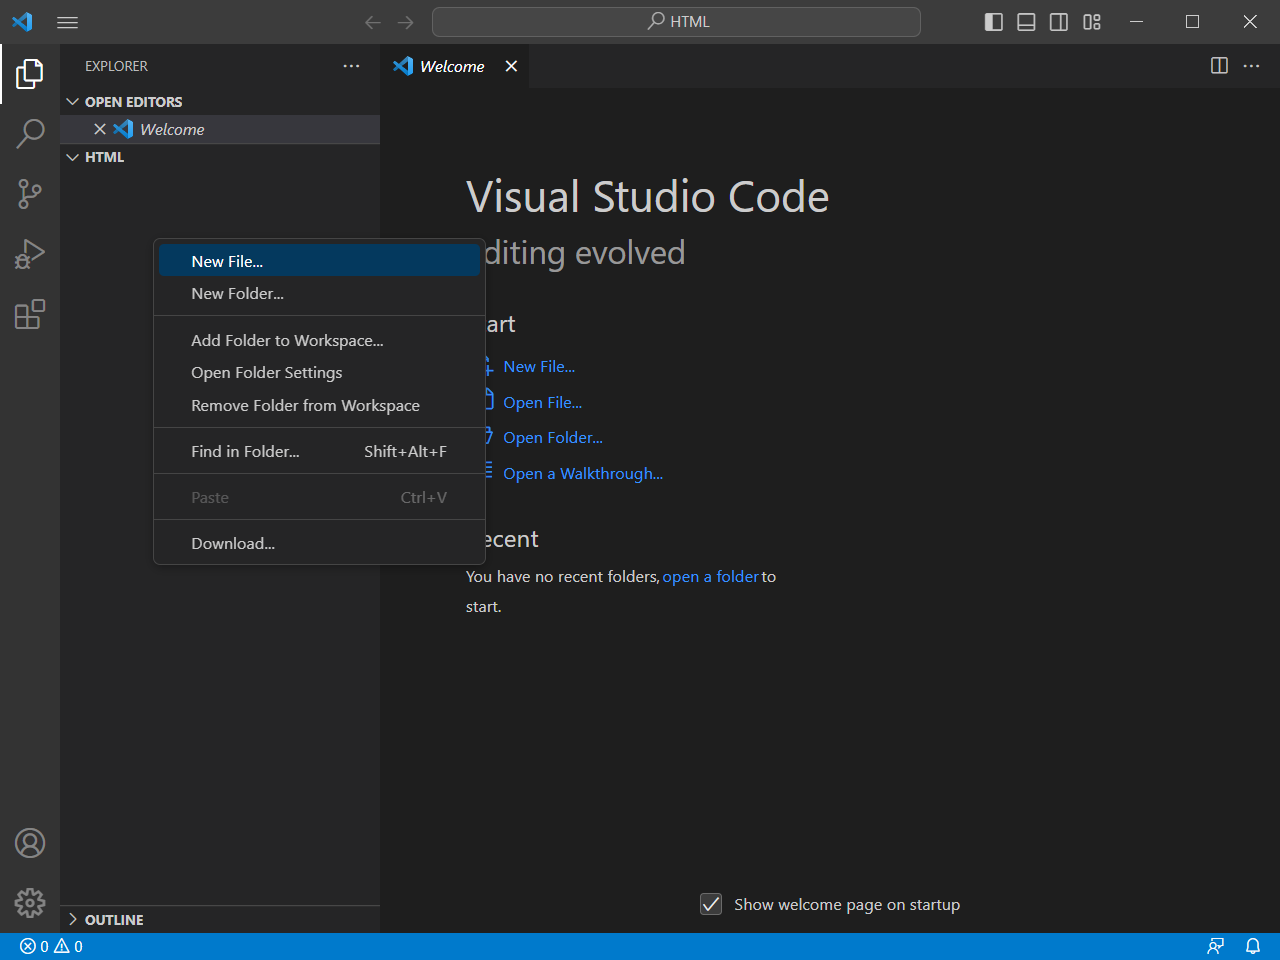Split the editor right

tap(1219, 66)
